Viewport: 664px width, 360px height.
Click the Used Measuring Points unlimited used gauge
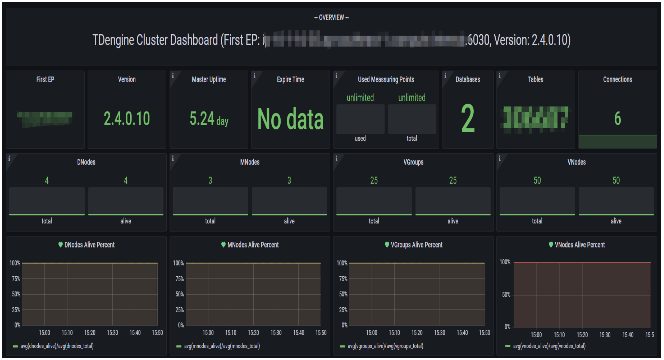pyautogui.click(x=360, y=119)
